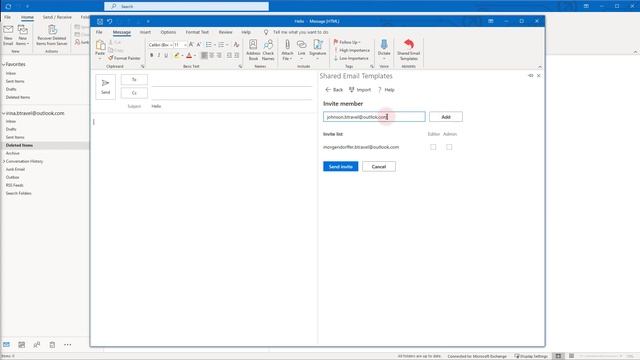Screen dimensions: 640x360
Task: Apply the text highlight color
Action: point(177,55)
